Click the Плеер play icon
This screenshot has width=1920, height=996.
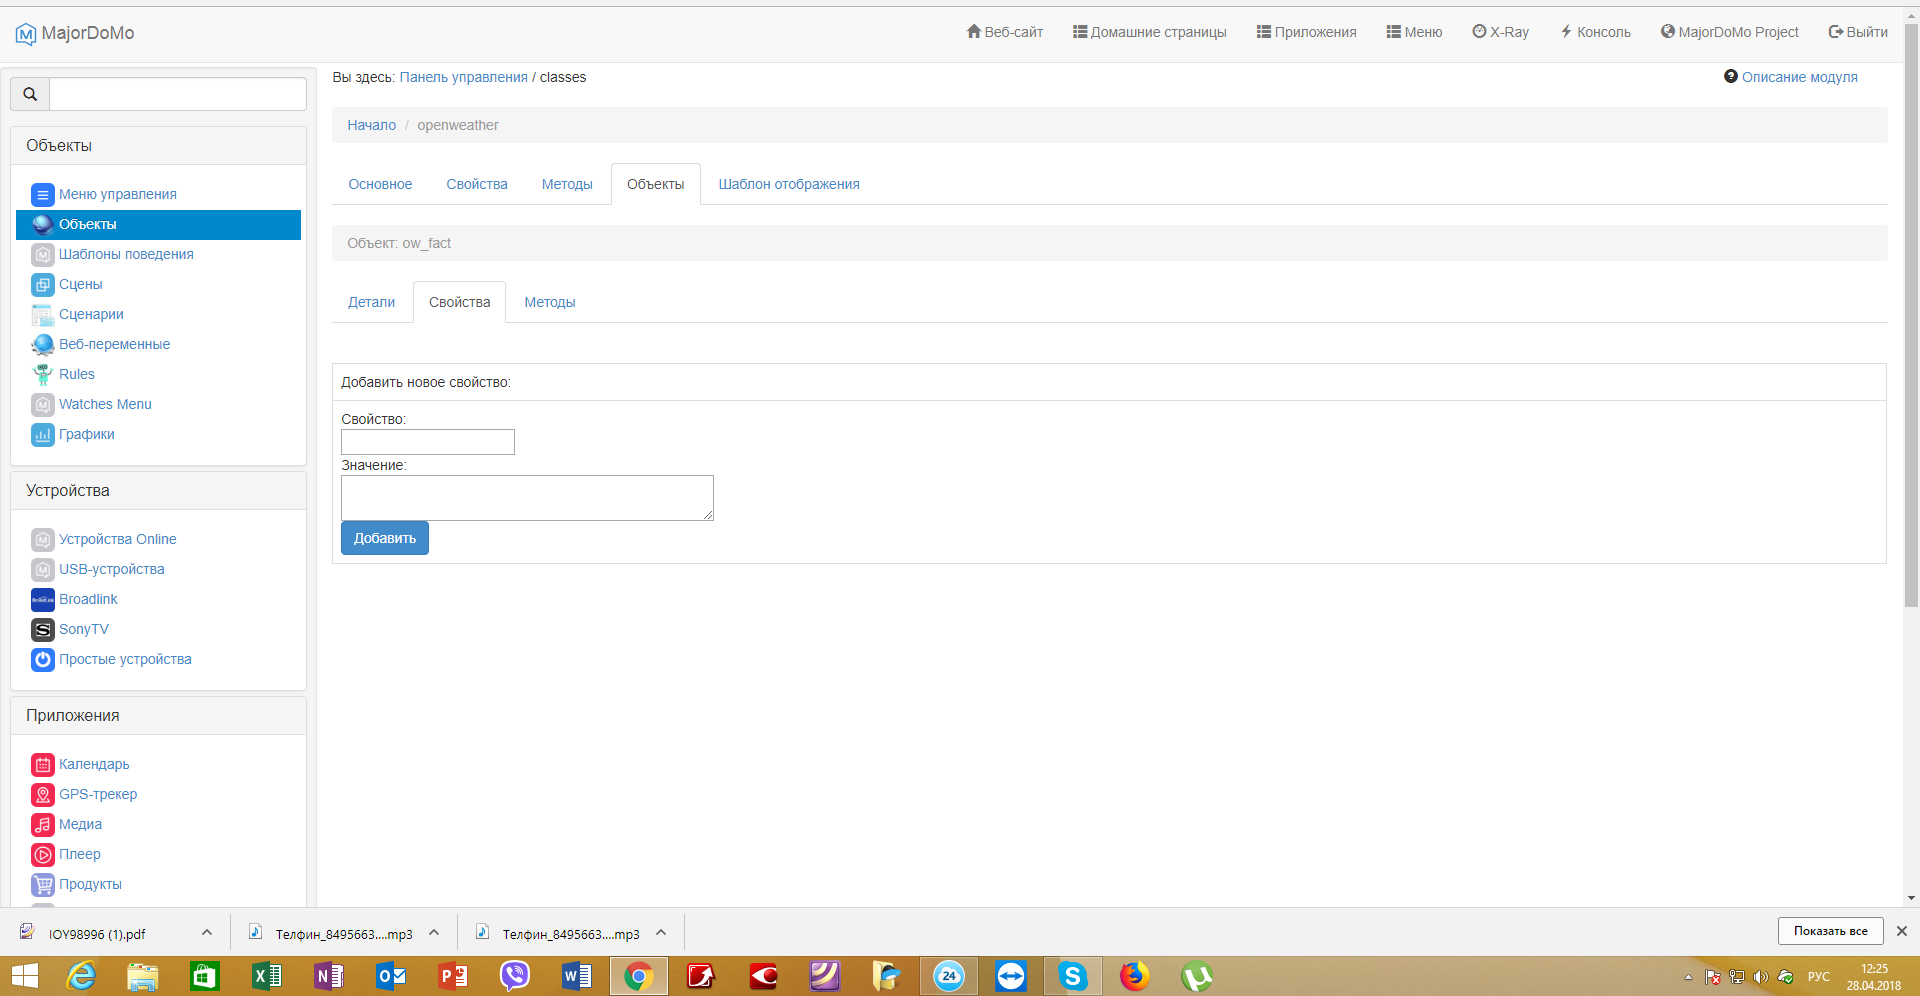(x=42, y=855)
